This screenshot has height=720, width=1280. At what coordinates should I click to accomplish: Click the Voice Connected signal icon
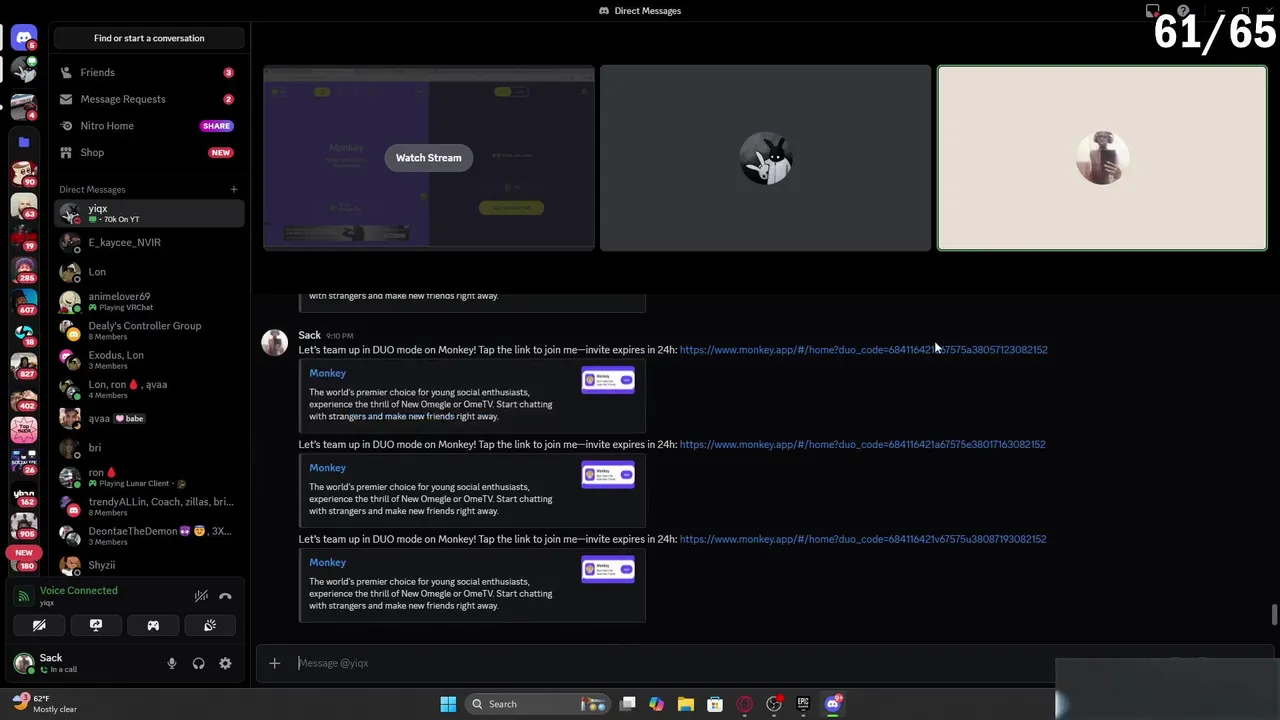23,596
